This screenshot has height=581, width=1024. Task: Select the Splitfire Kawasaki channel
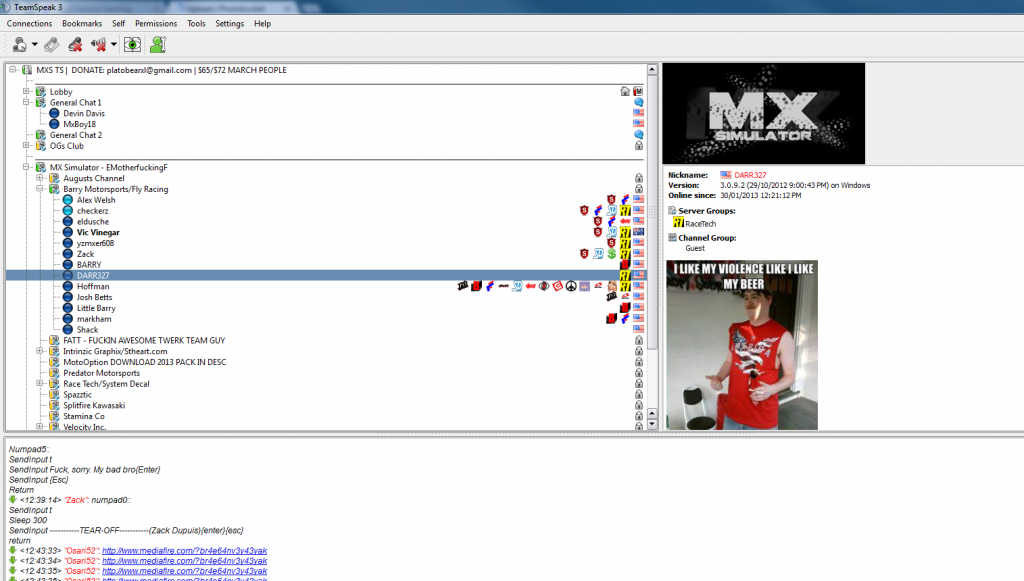94,405
